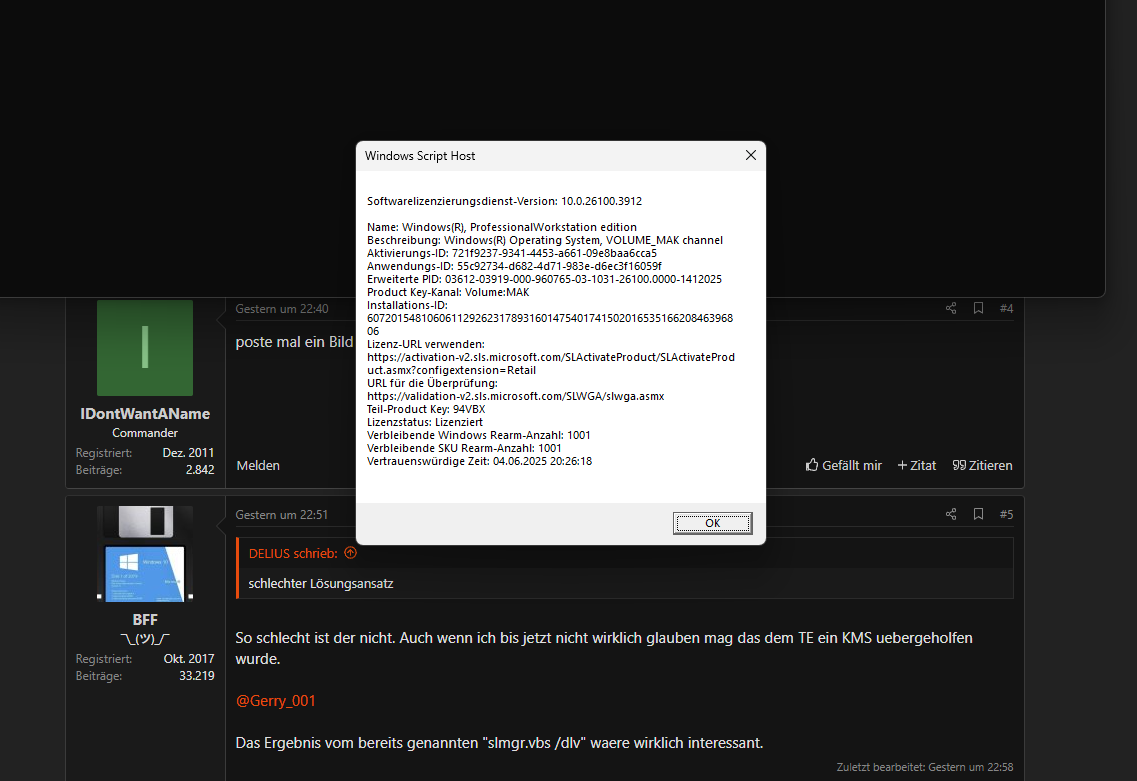Add post to multi-quote with +Zitat
The height and width of the screenshot is (781, 1137).
click(917, 466)
